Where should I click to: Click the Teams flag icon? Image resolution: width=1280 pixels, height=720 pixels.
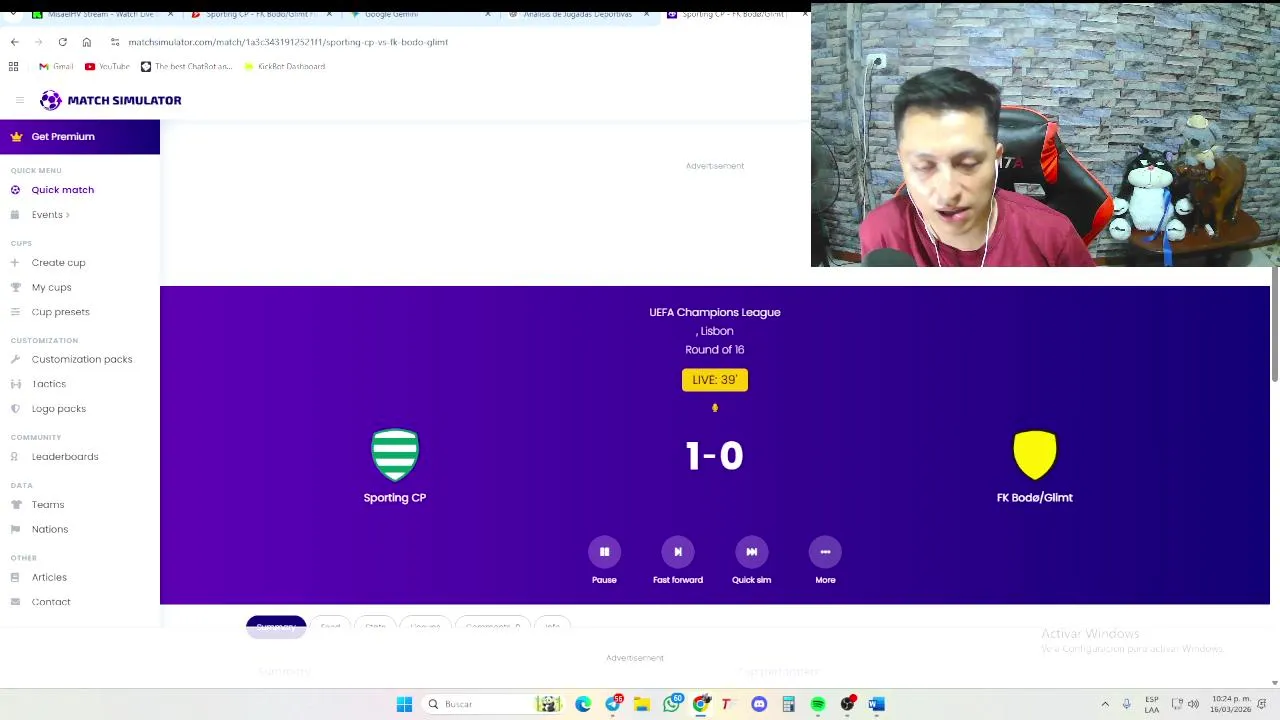[x=15, y=505]
